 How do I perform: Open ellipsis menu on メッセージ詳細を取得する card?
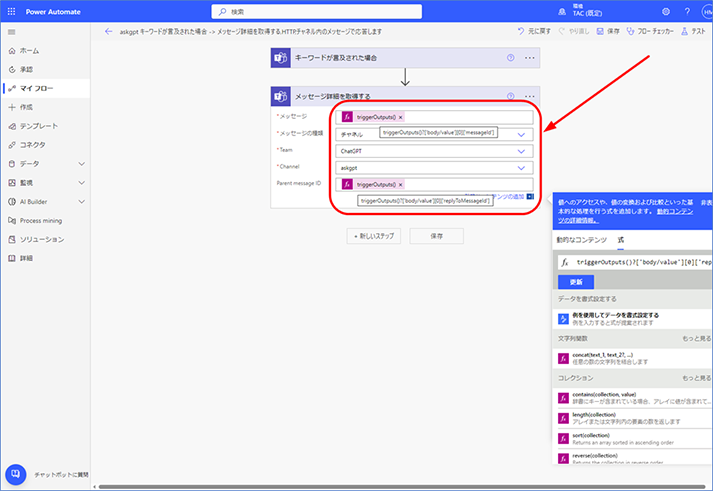pyautogui.click(x=530, y=96)
